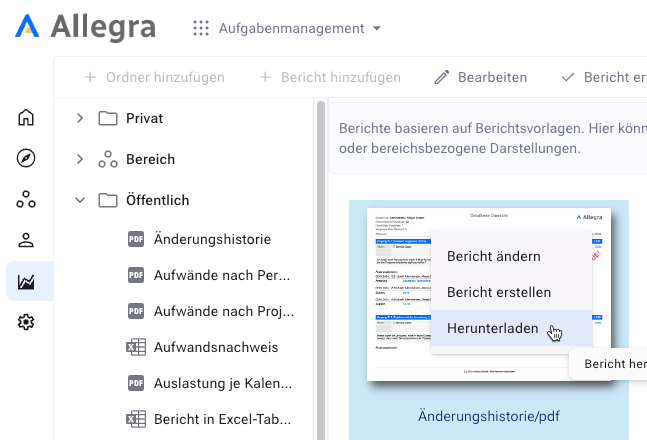Click the Bearbeiten toolbar button
The width and height of the screenshot is (647, 440).
coord(483,77)
